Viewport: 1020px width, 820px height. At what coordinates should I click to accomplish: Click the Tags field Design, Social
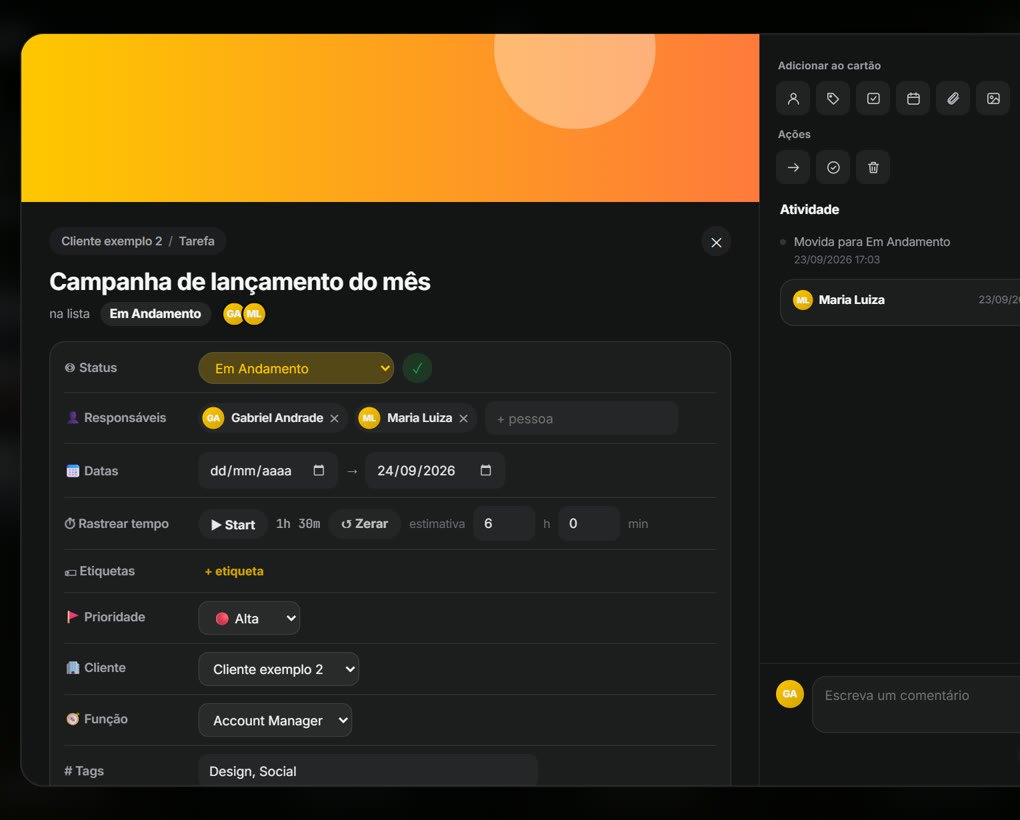pos(368,771)
